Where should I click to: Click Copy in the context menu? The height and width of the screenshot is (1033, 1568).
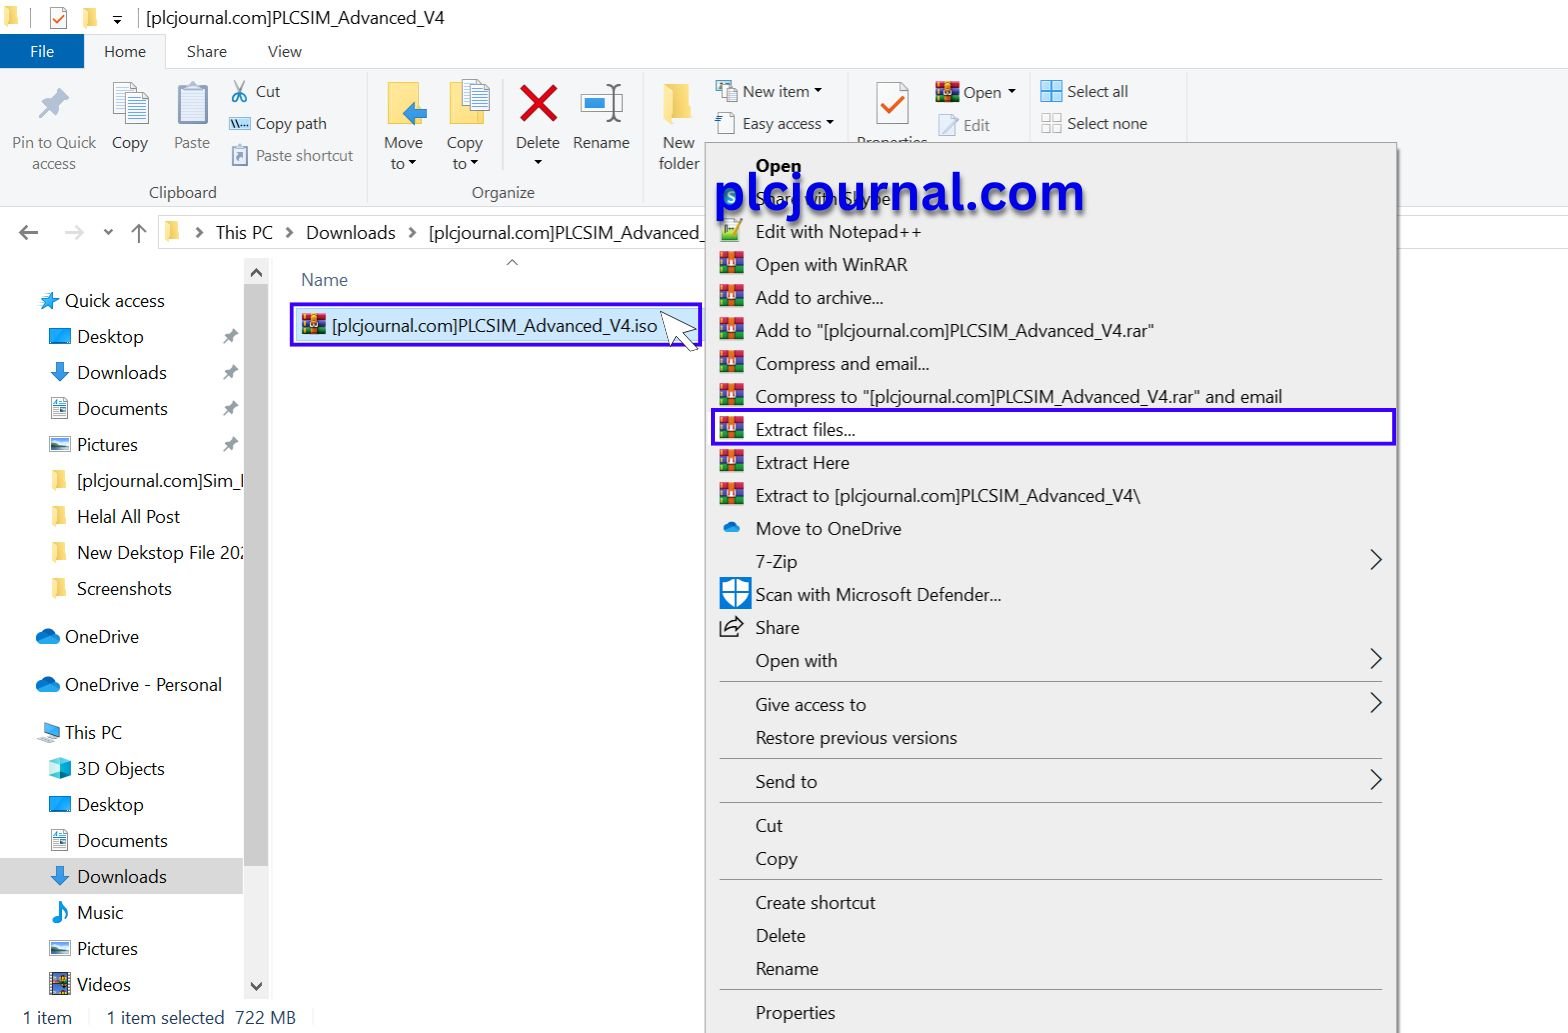click(776, 858)
